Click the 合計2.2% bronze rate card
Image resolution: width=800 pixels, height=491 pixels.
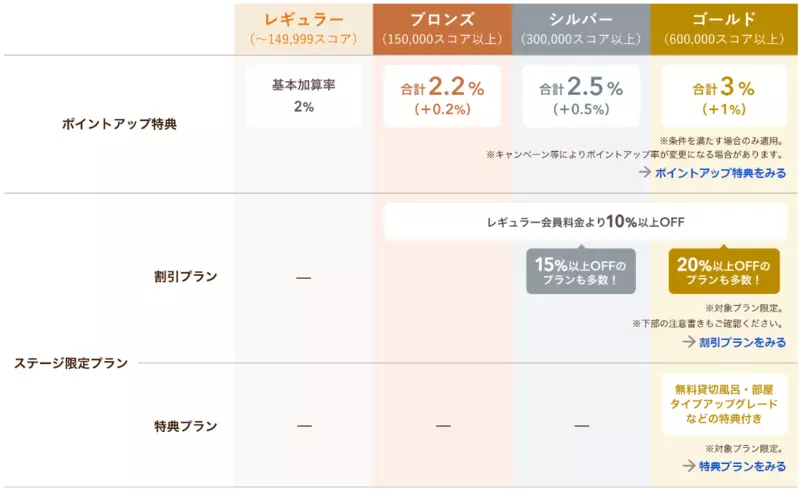[x=442, y=96]
